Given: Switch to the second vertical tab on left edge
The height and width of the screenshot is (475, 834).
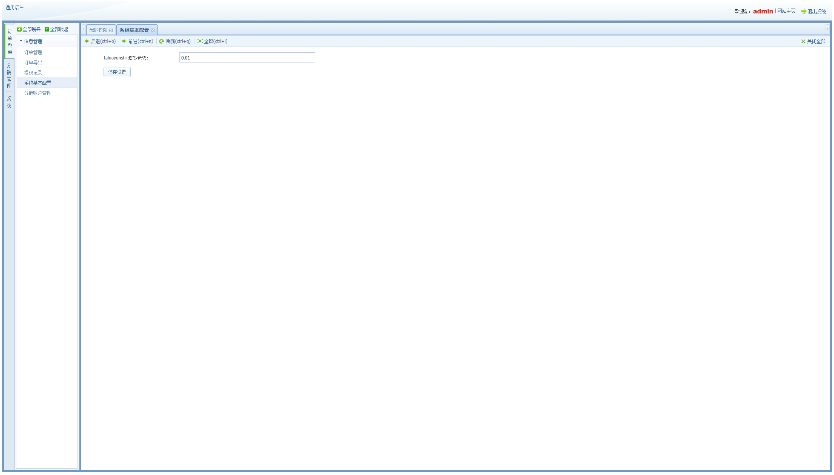Looking at the screenshot, I should [x=9, y=75].
